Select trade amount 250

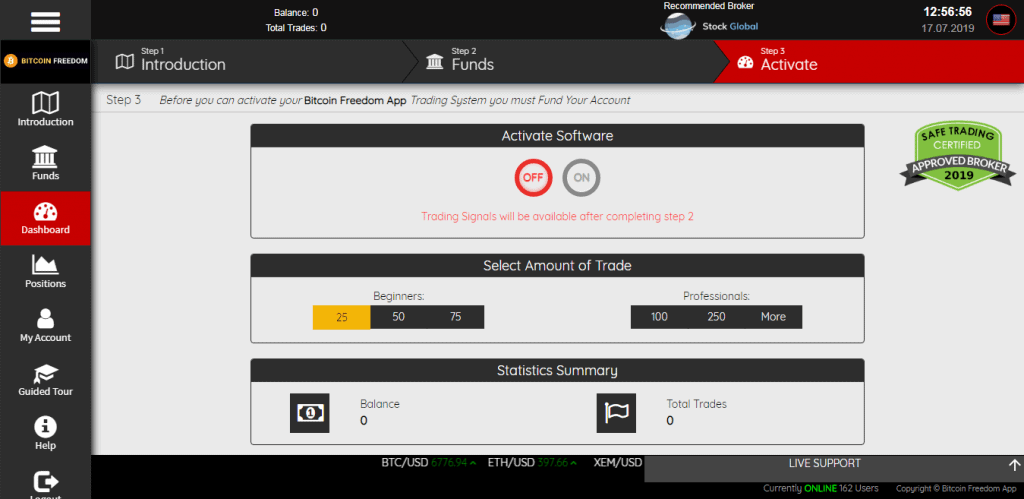click(x=716, y=317)
